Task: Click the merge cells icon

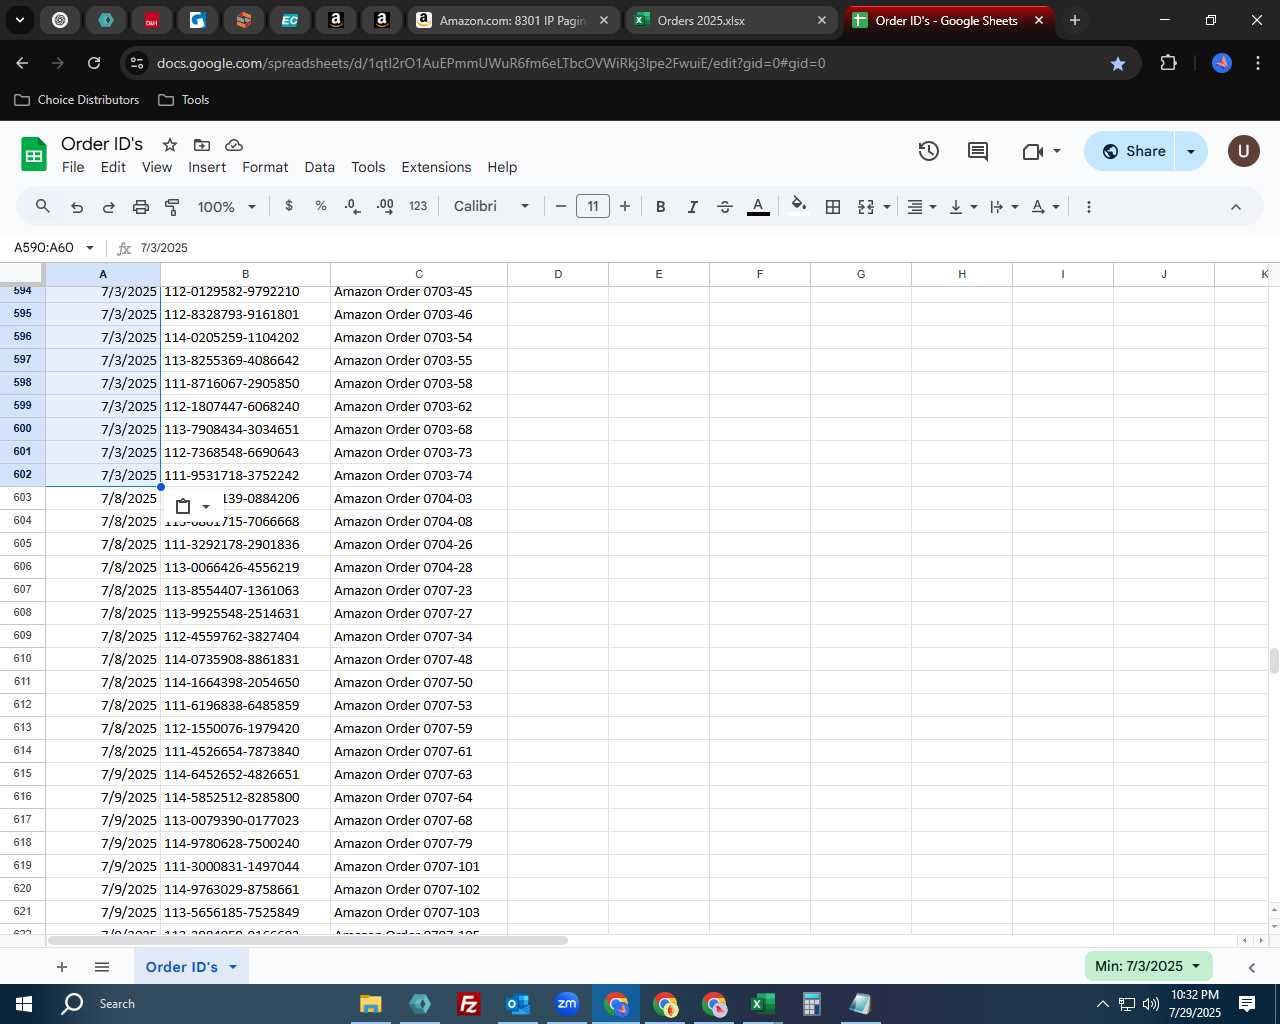Action: (x=866, y=206)
